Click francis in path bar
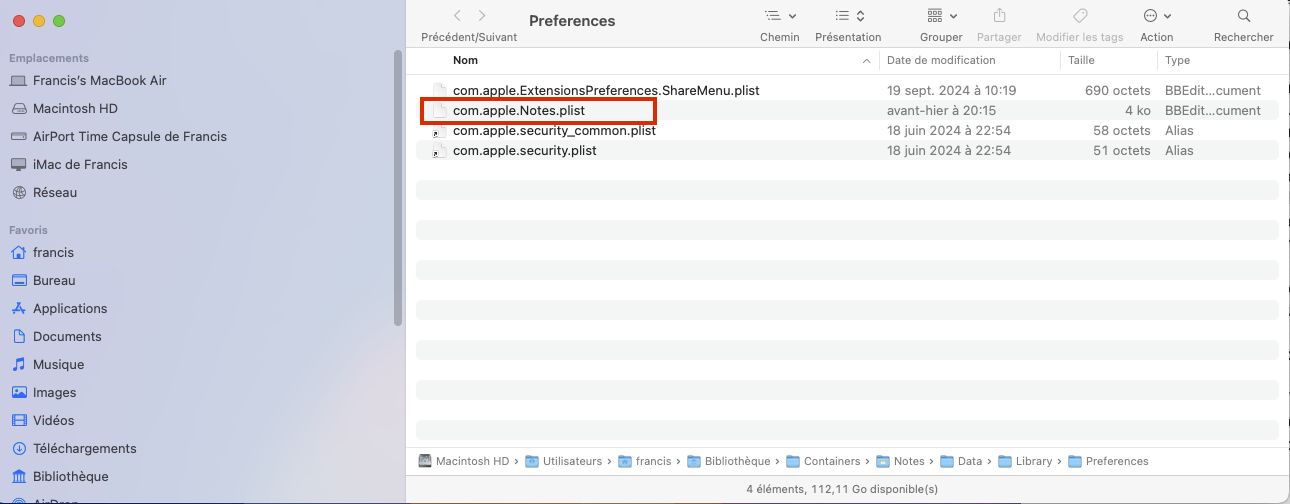This screenshot has height=504, width=1290. tap(646, 461)
